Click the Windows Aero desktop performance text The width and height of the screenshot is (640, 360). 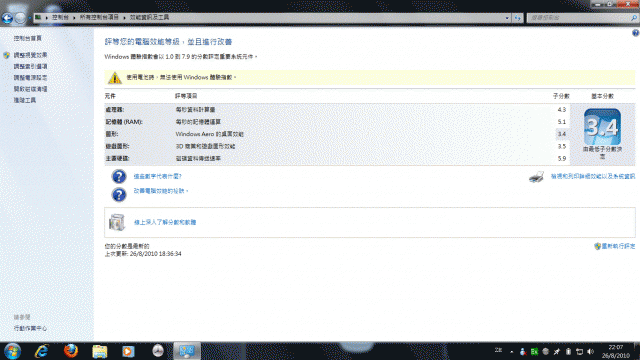click(x=209, y=134)
